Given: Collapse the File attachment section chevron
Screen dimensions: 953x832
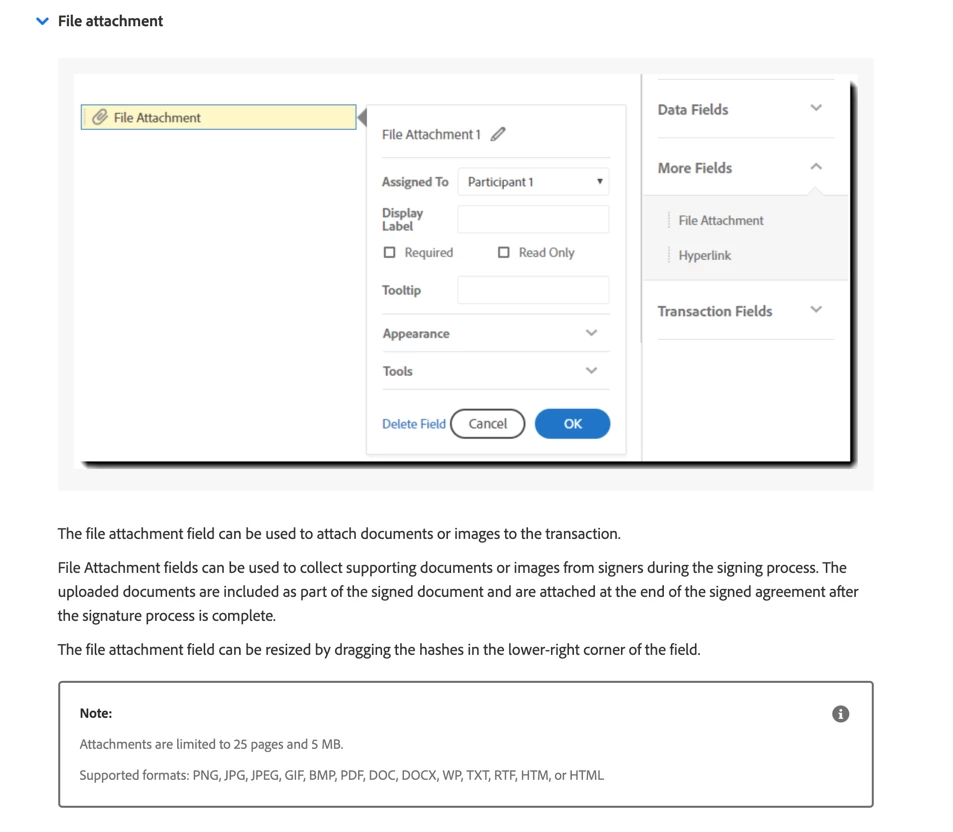Looking at the screenshot, I should click(x=43, y=21).
